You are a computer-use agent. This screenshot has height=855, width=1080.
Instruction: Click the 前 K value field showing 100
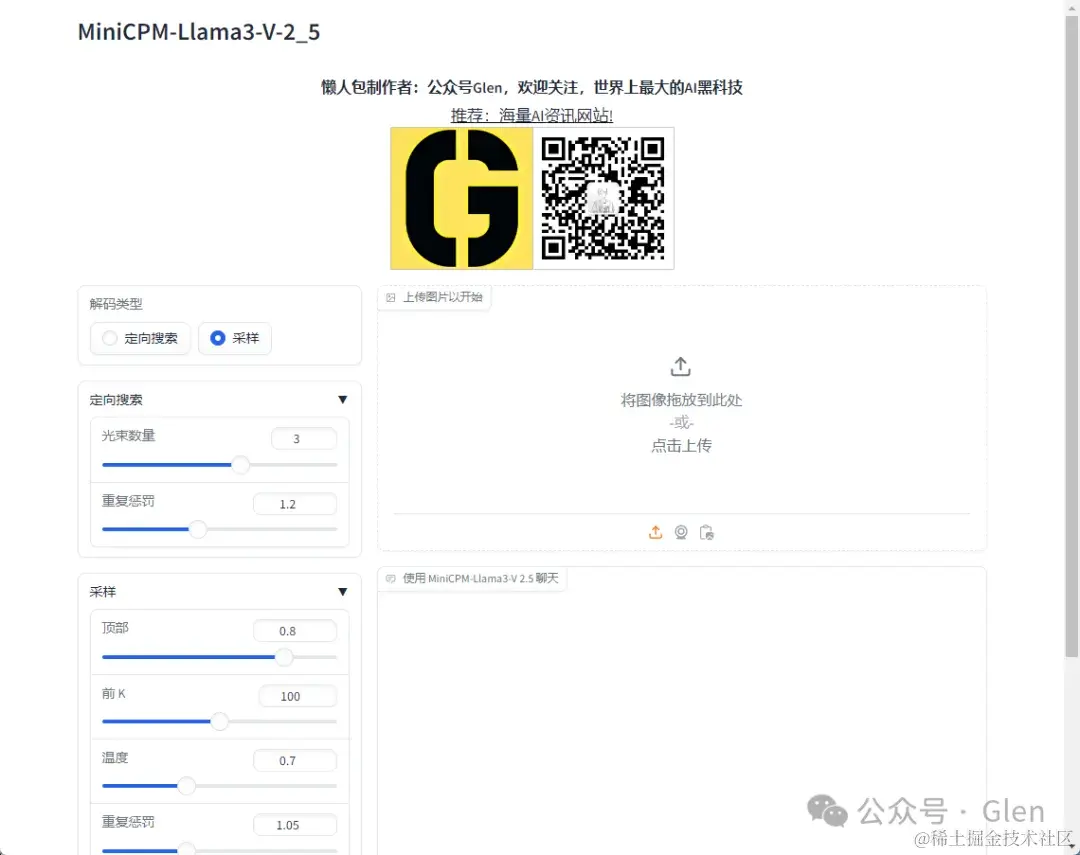coord(298,697)
